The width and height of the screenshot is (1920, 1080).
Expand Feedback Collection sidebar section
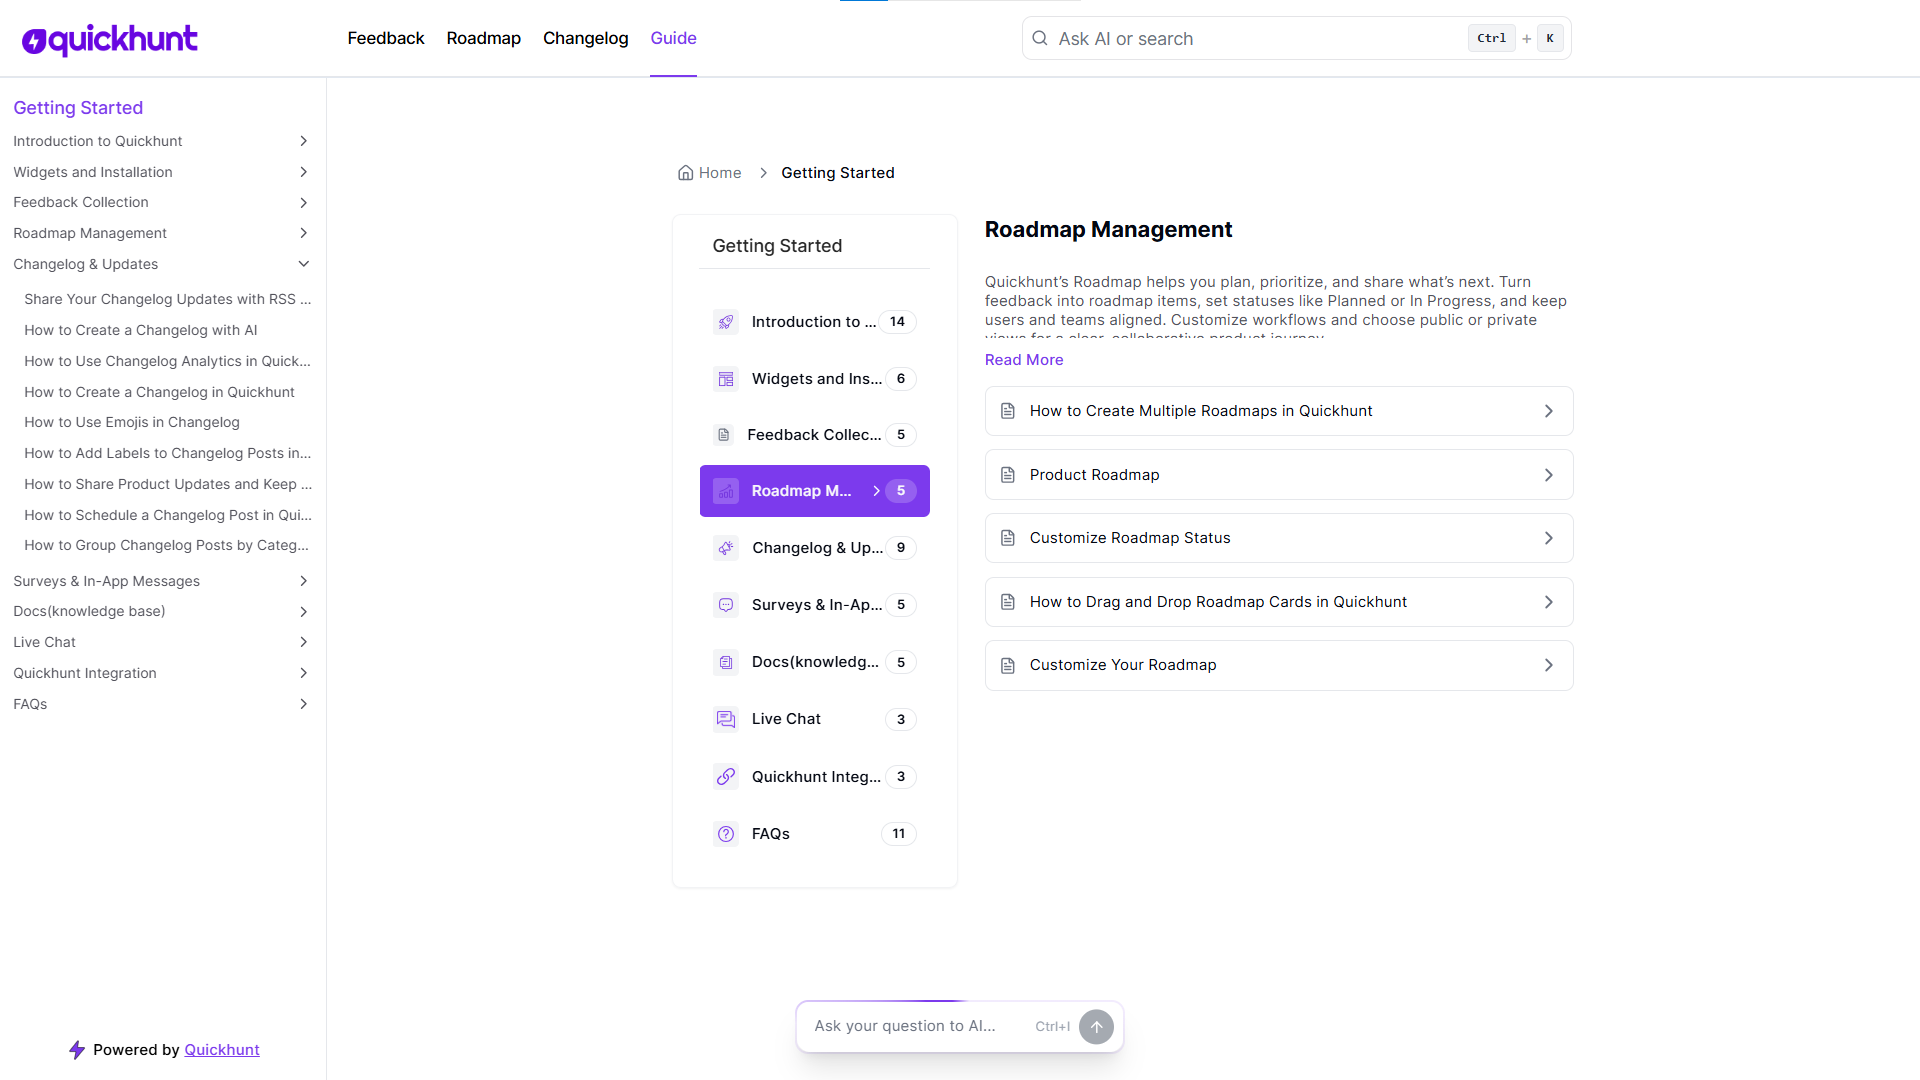pyautogui.click(x=303, y=203)
